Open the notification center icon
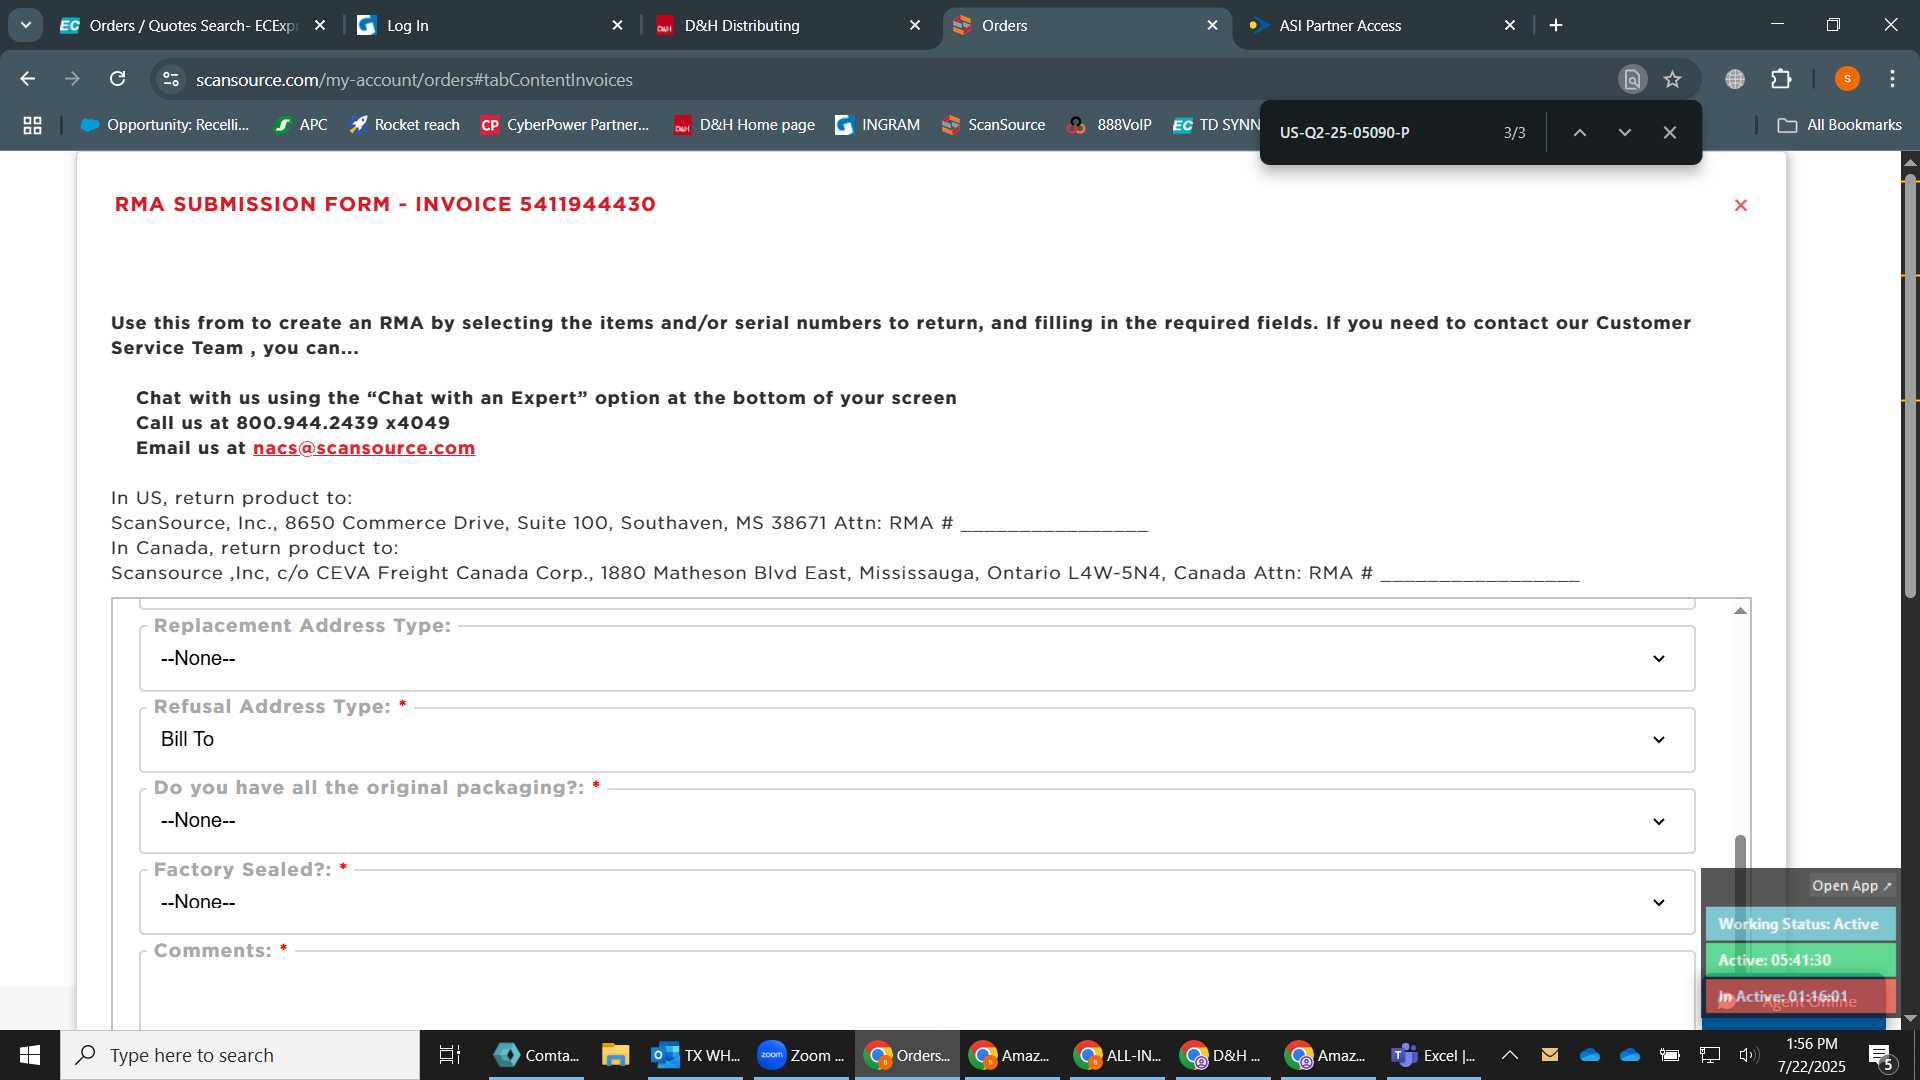This screenshot has height=1080, width=1920. [x=1881, y=1055]
